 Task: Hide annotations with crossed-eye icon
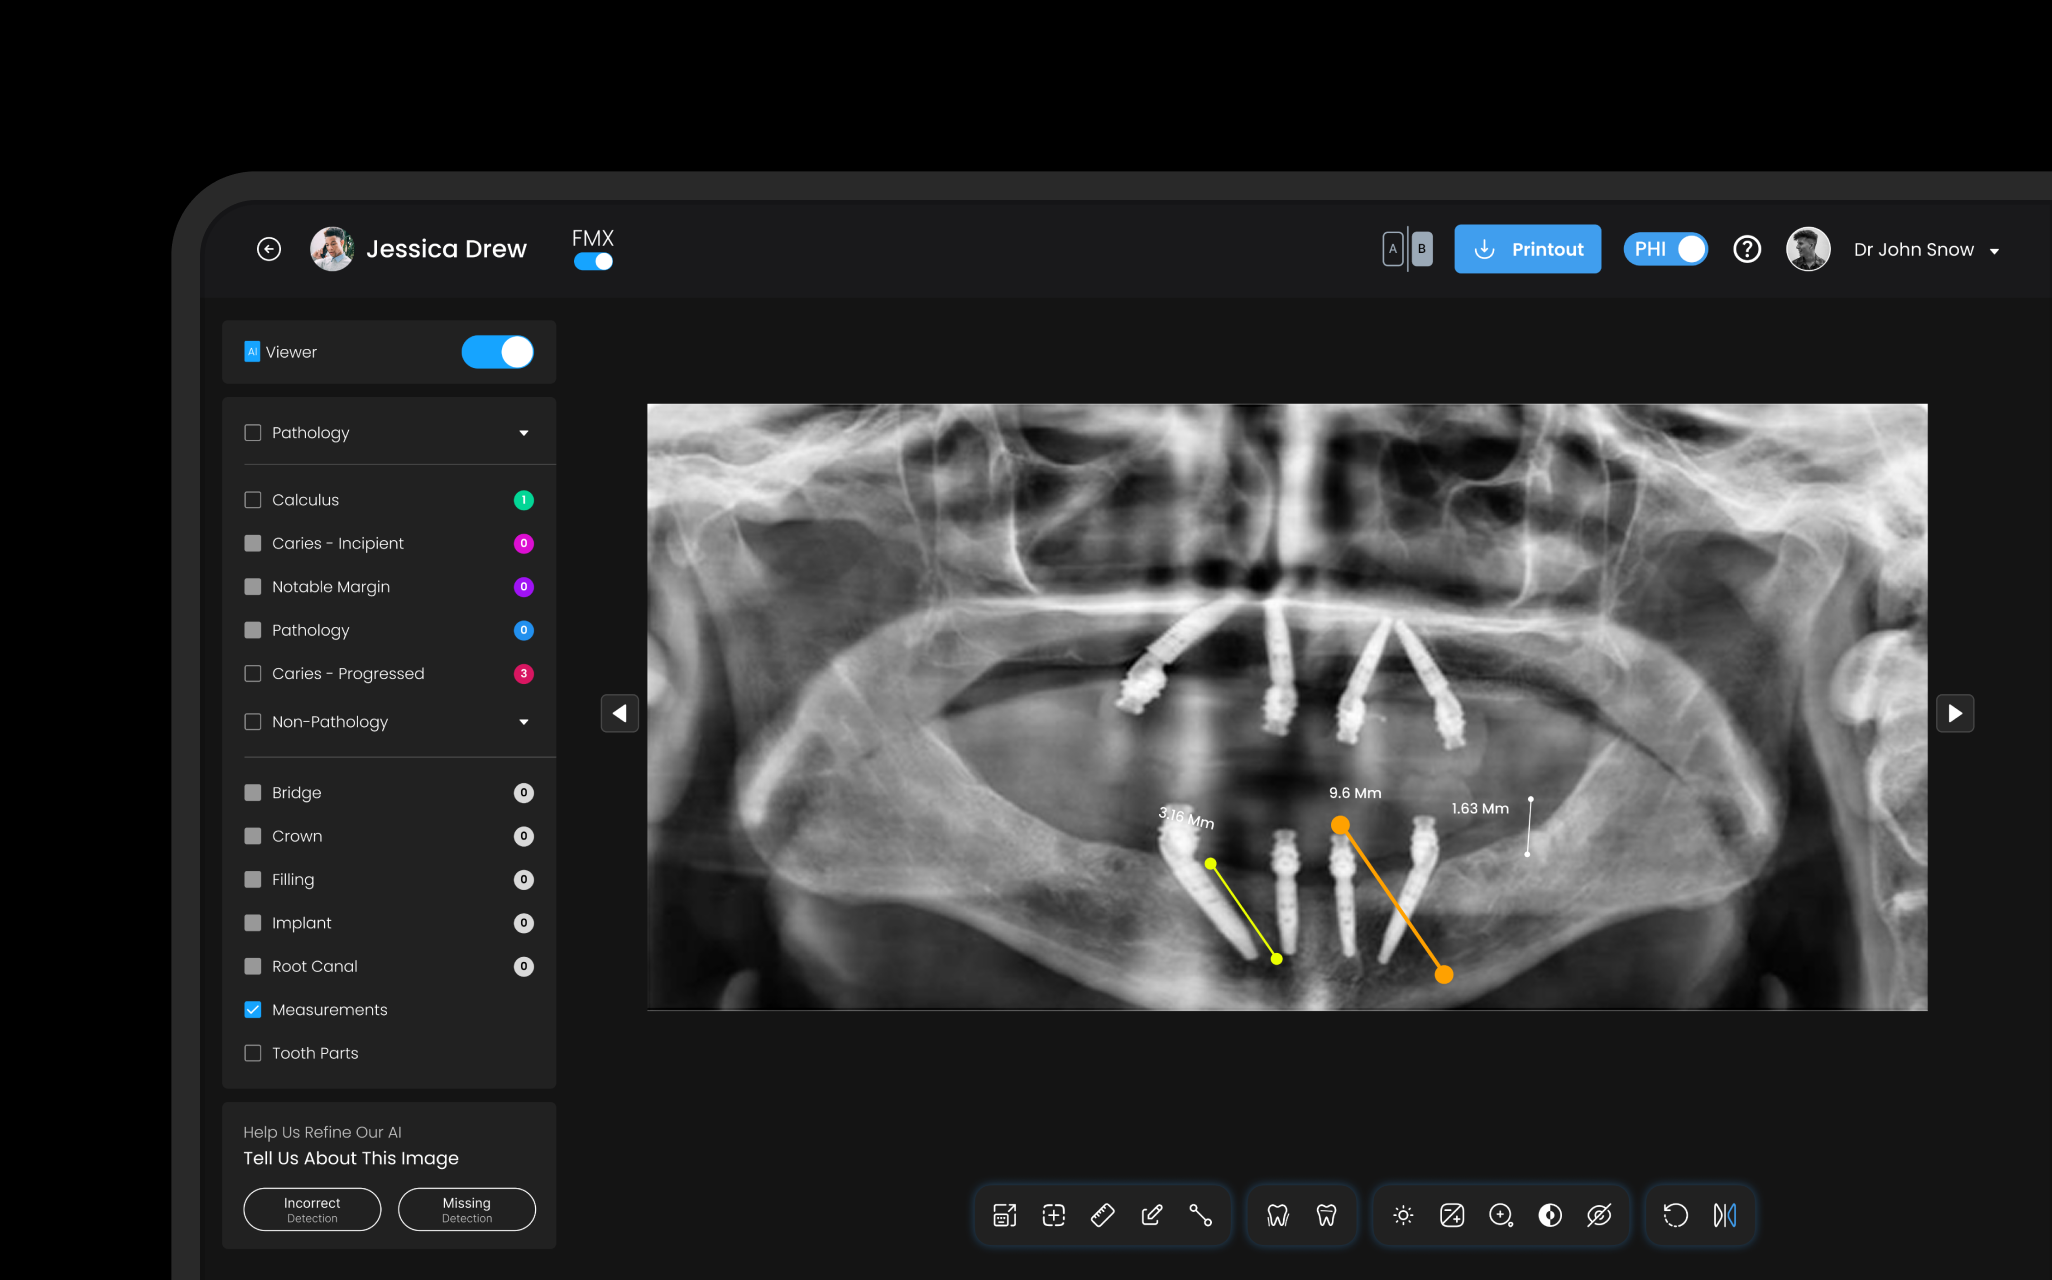pos(1599,1215)
